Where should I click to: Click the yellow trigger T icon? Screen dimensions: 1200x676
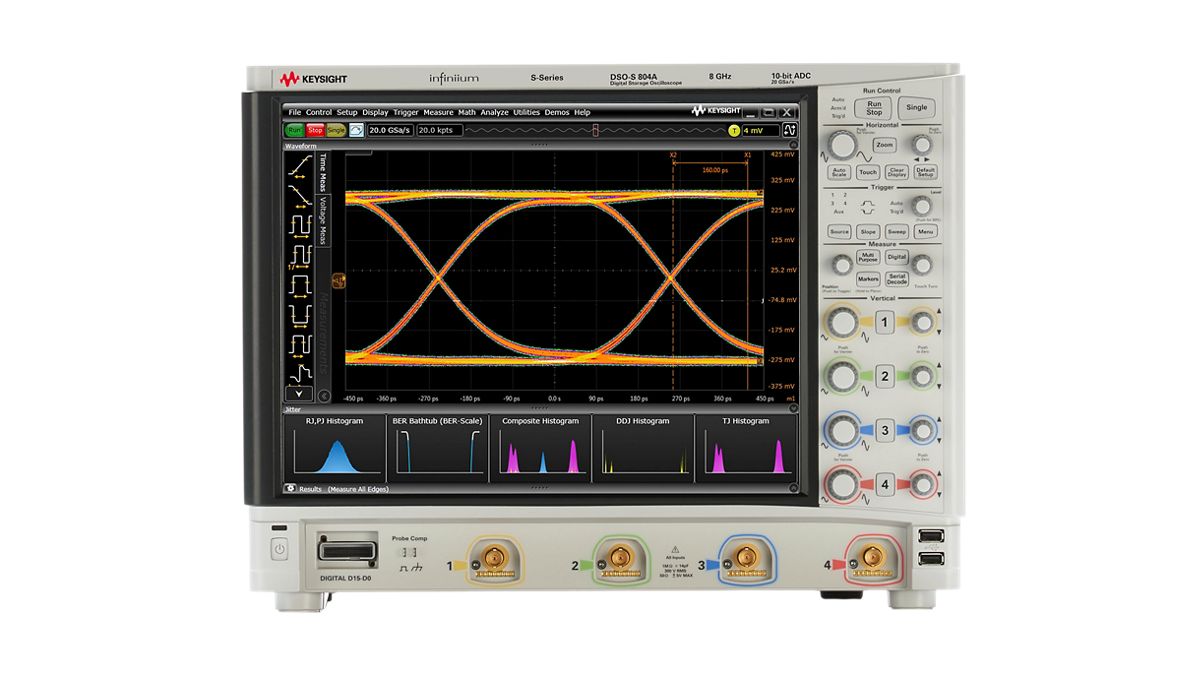734,130
